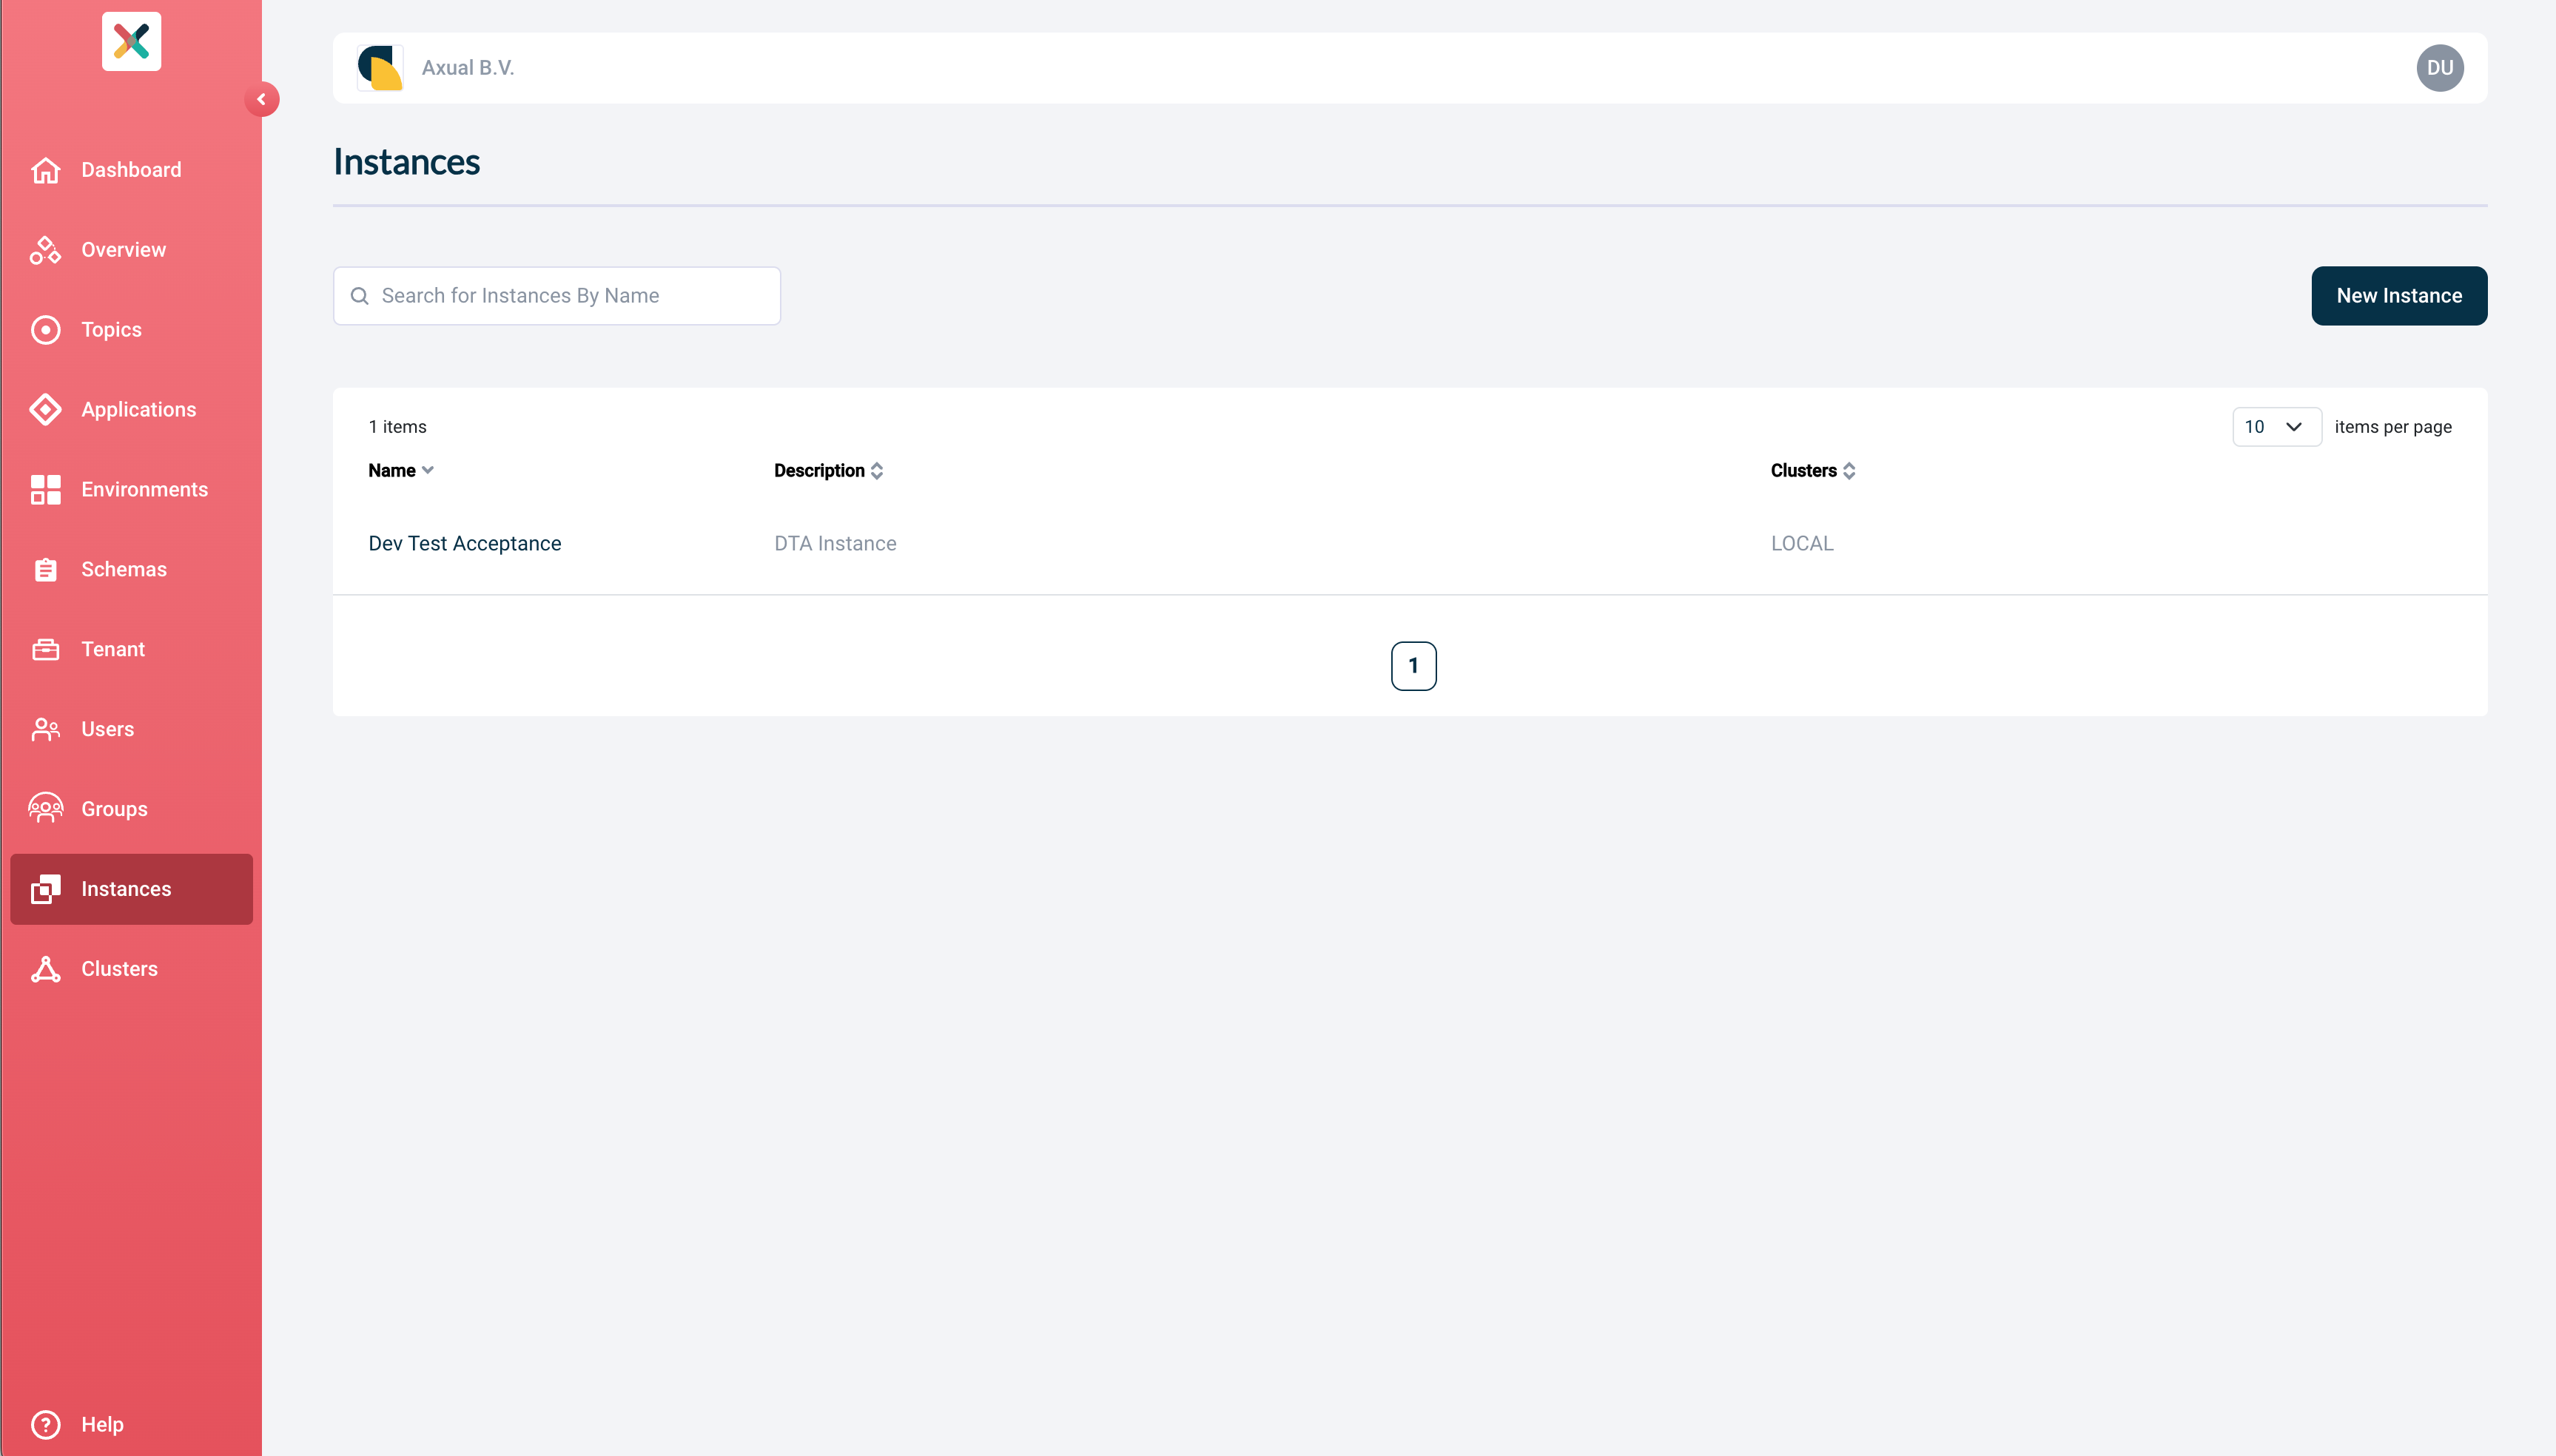The height and width of the screenshot is (1456, 2556).
Task: Click the Environments grid icon
Action: (45, 490)
